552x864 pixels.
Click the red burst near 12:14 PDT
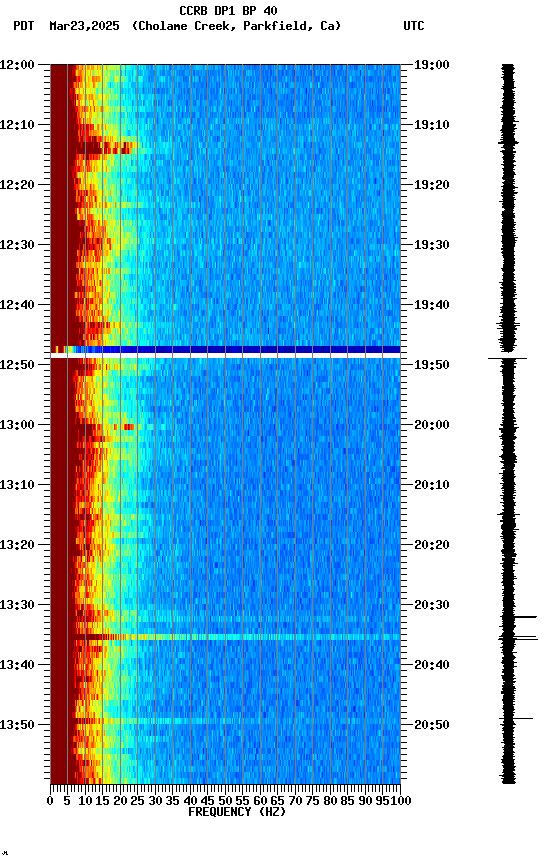coord(105,148)
